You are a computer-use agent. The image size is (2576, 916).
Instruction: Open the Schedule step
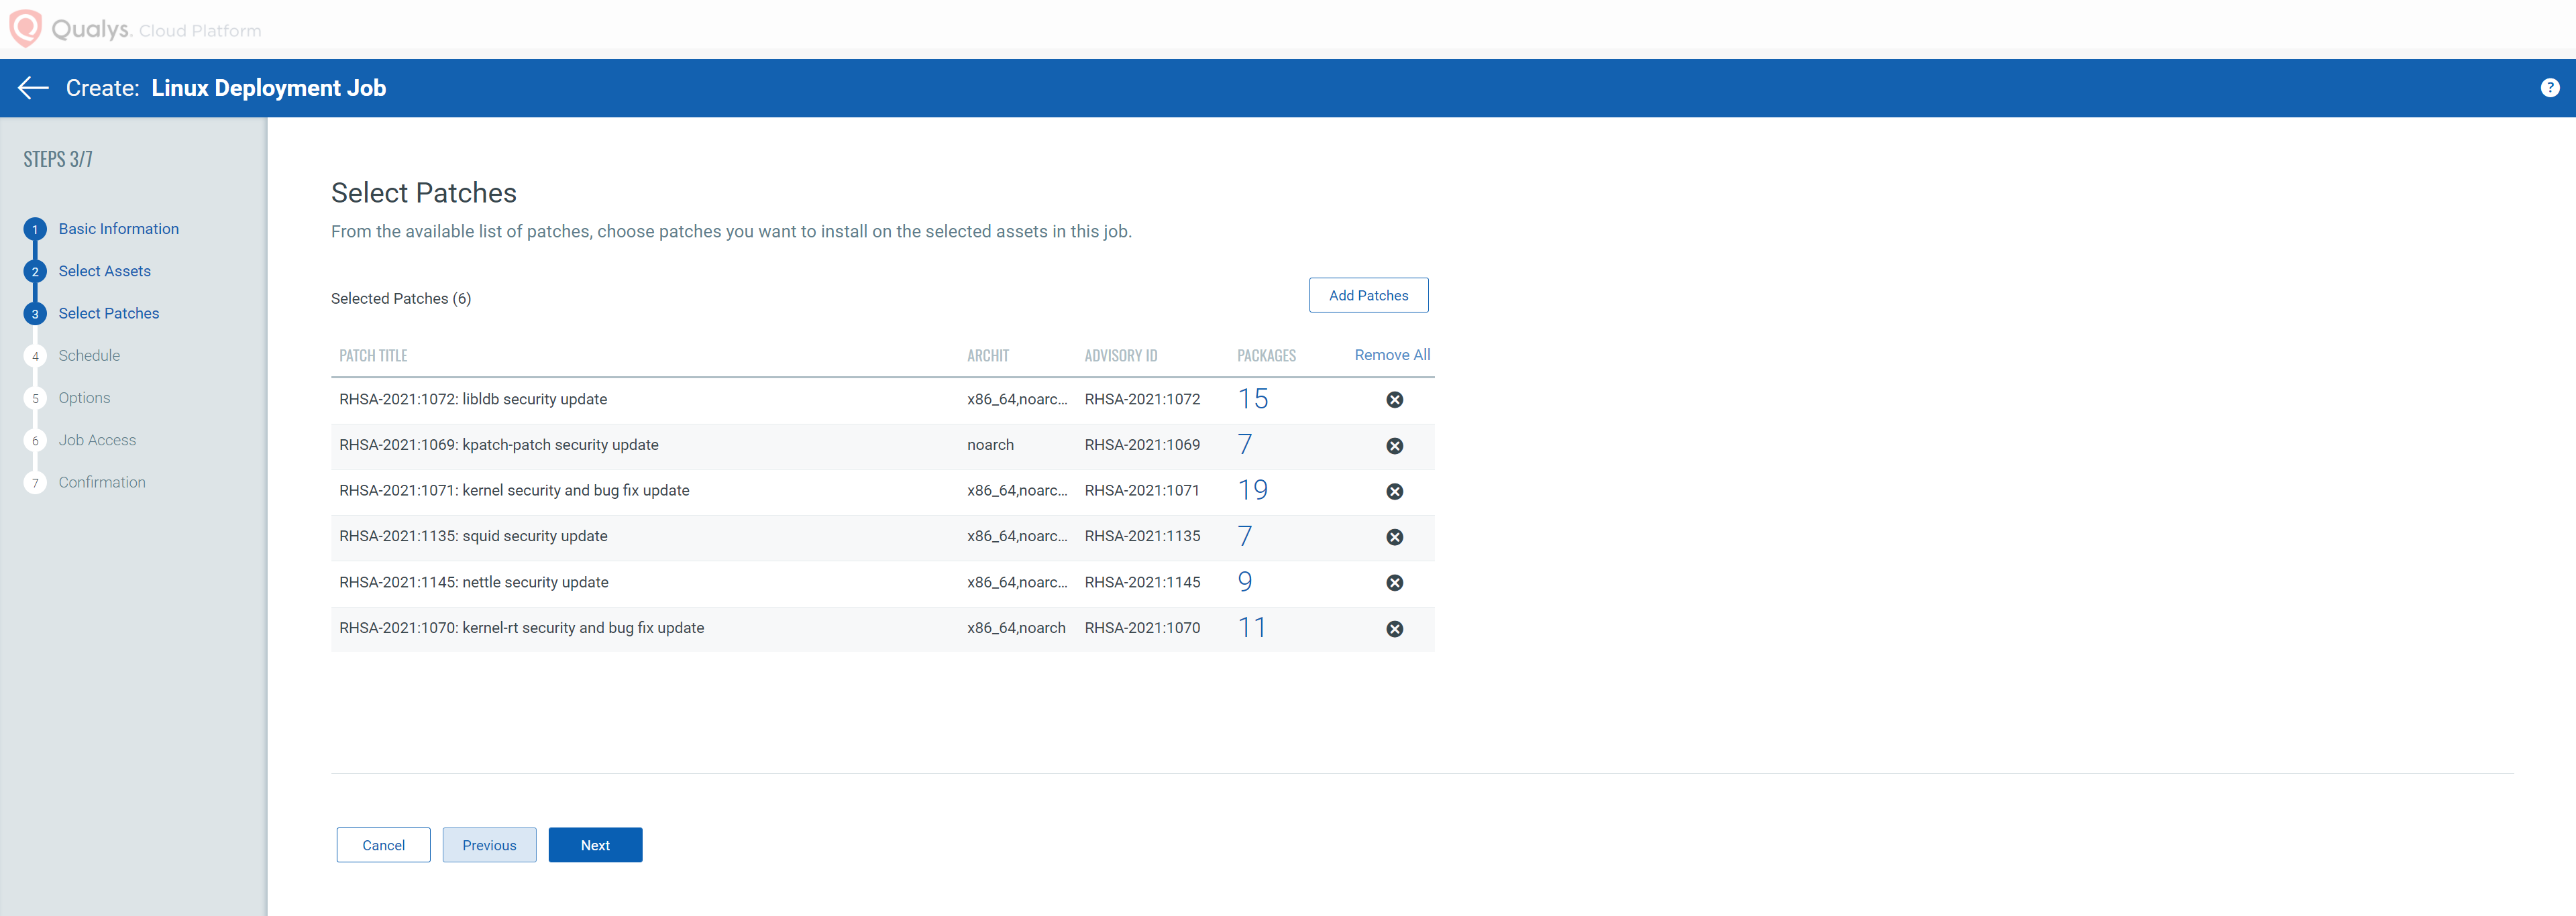click(89, 356)
